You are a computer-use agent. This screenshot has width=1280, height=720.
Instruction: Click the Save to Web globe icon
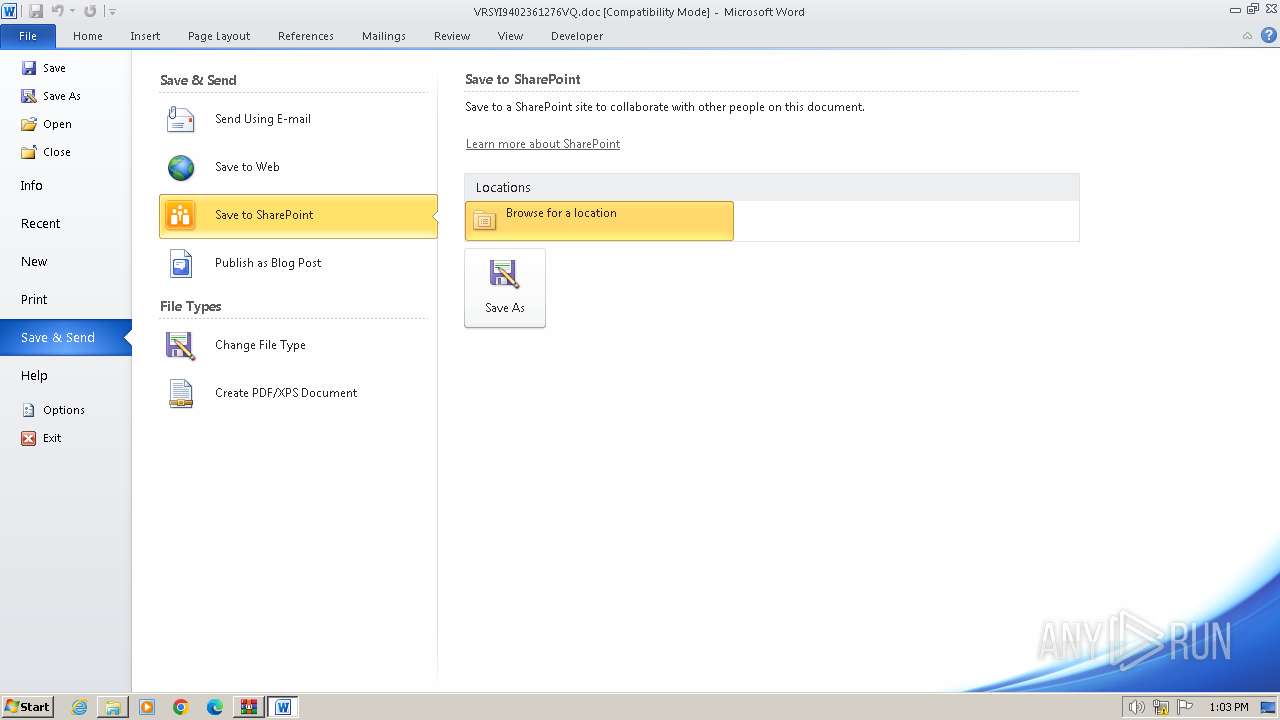181,167
